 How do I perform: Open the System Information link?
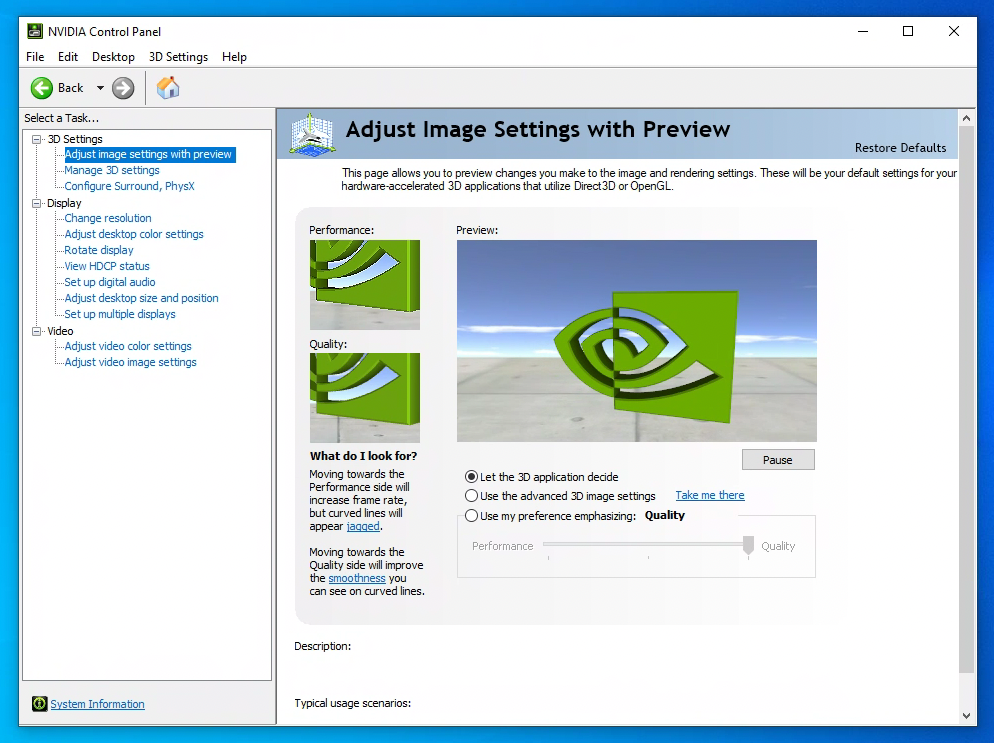pyautogui.click(x=97, y=704)
